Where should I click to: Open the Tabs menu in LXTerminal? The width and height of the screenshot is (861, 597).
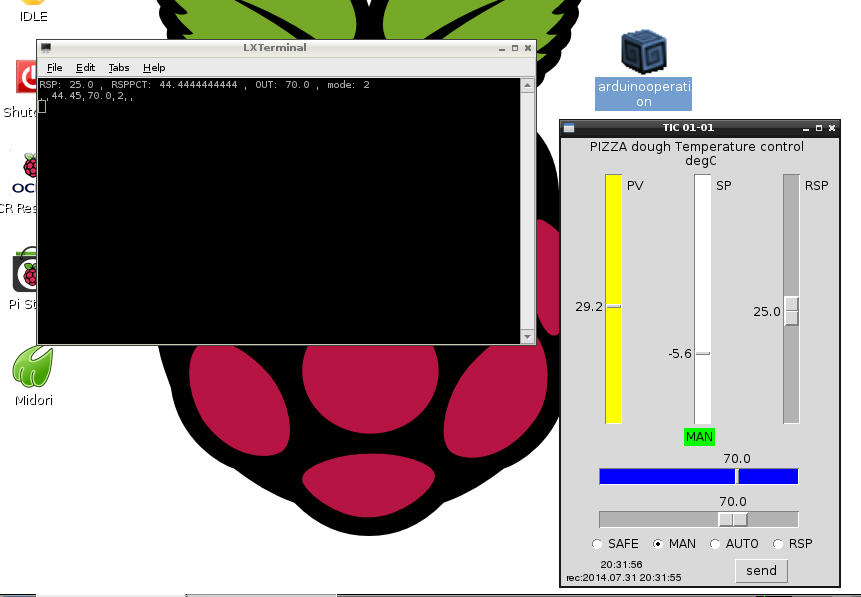tap(118, 68)
